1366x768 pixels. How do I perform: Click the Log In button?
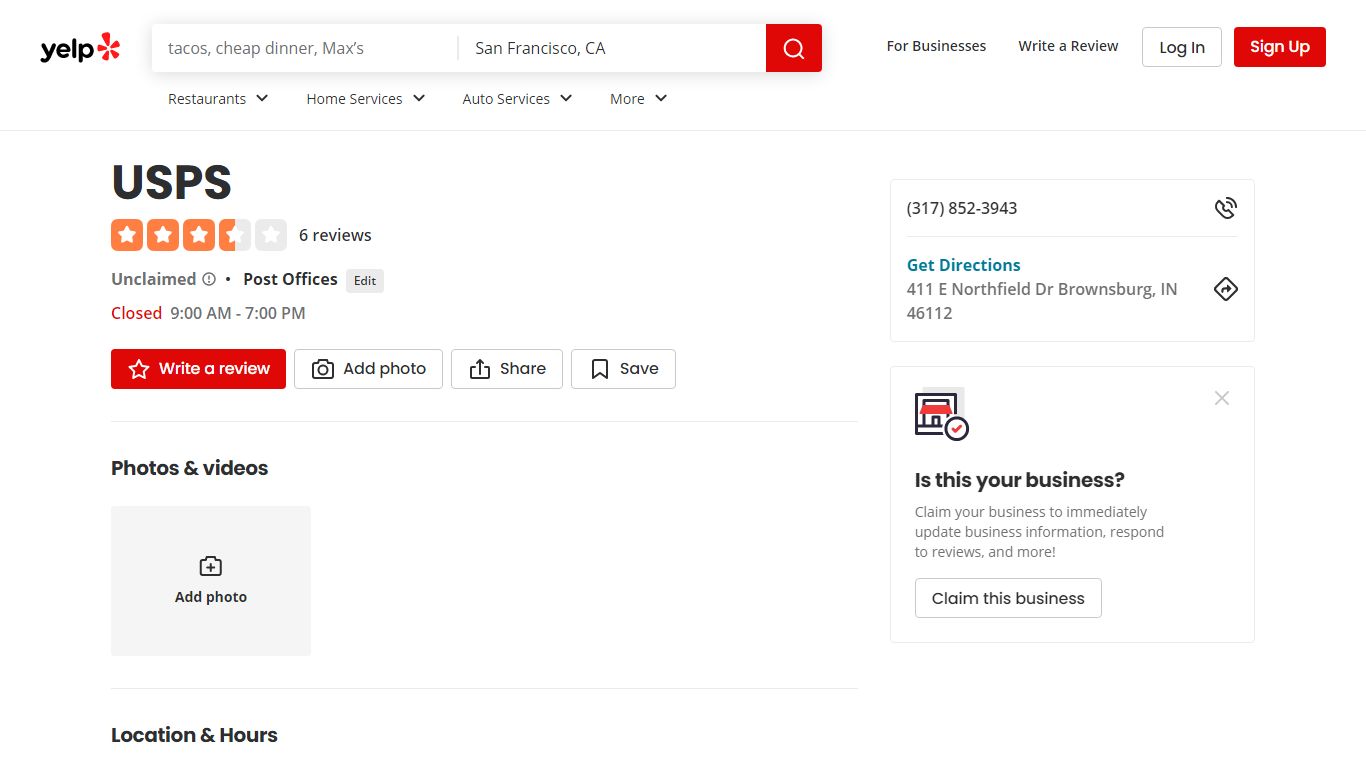click(1182, 47)
